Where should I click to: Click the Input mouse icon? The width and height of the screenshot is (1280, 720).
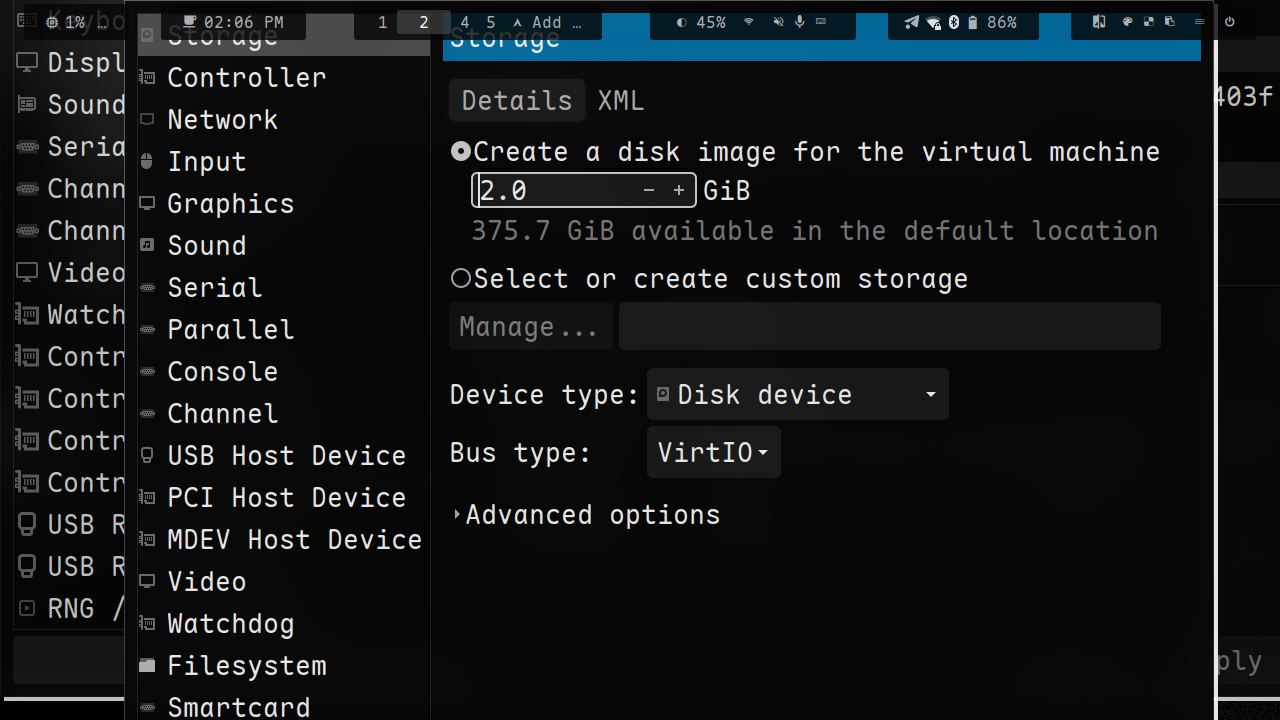click(x=147, y=162)
